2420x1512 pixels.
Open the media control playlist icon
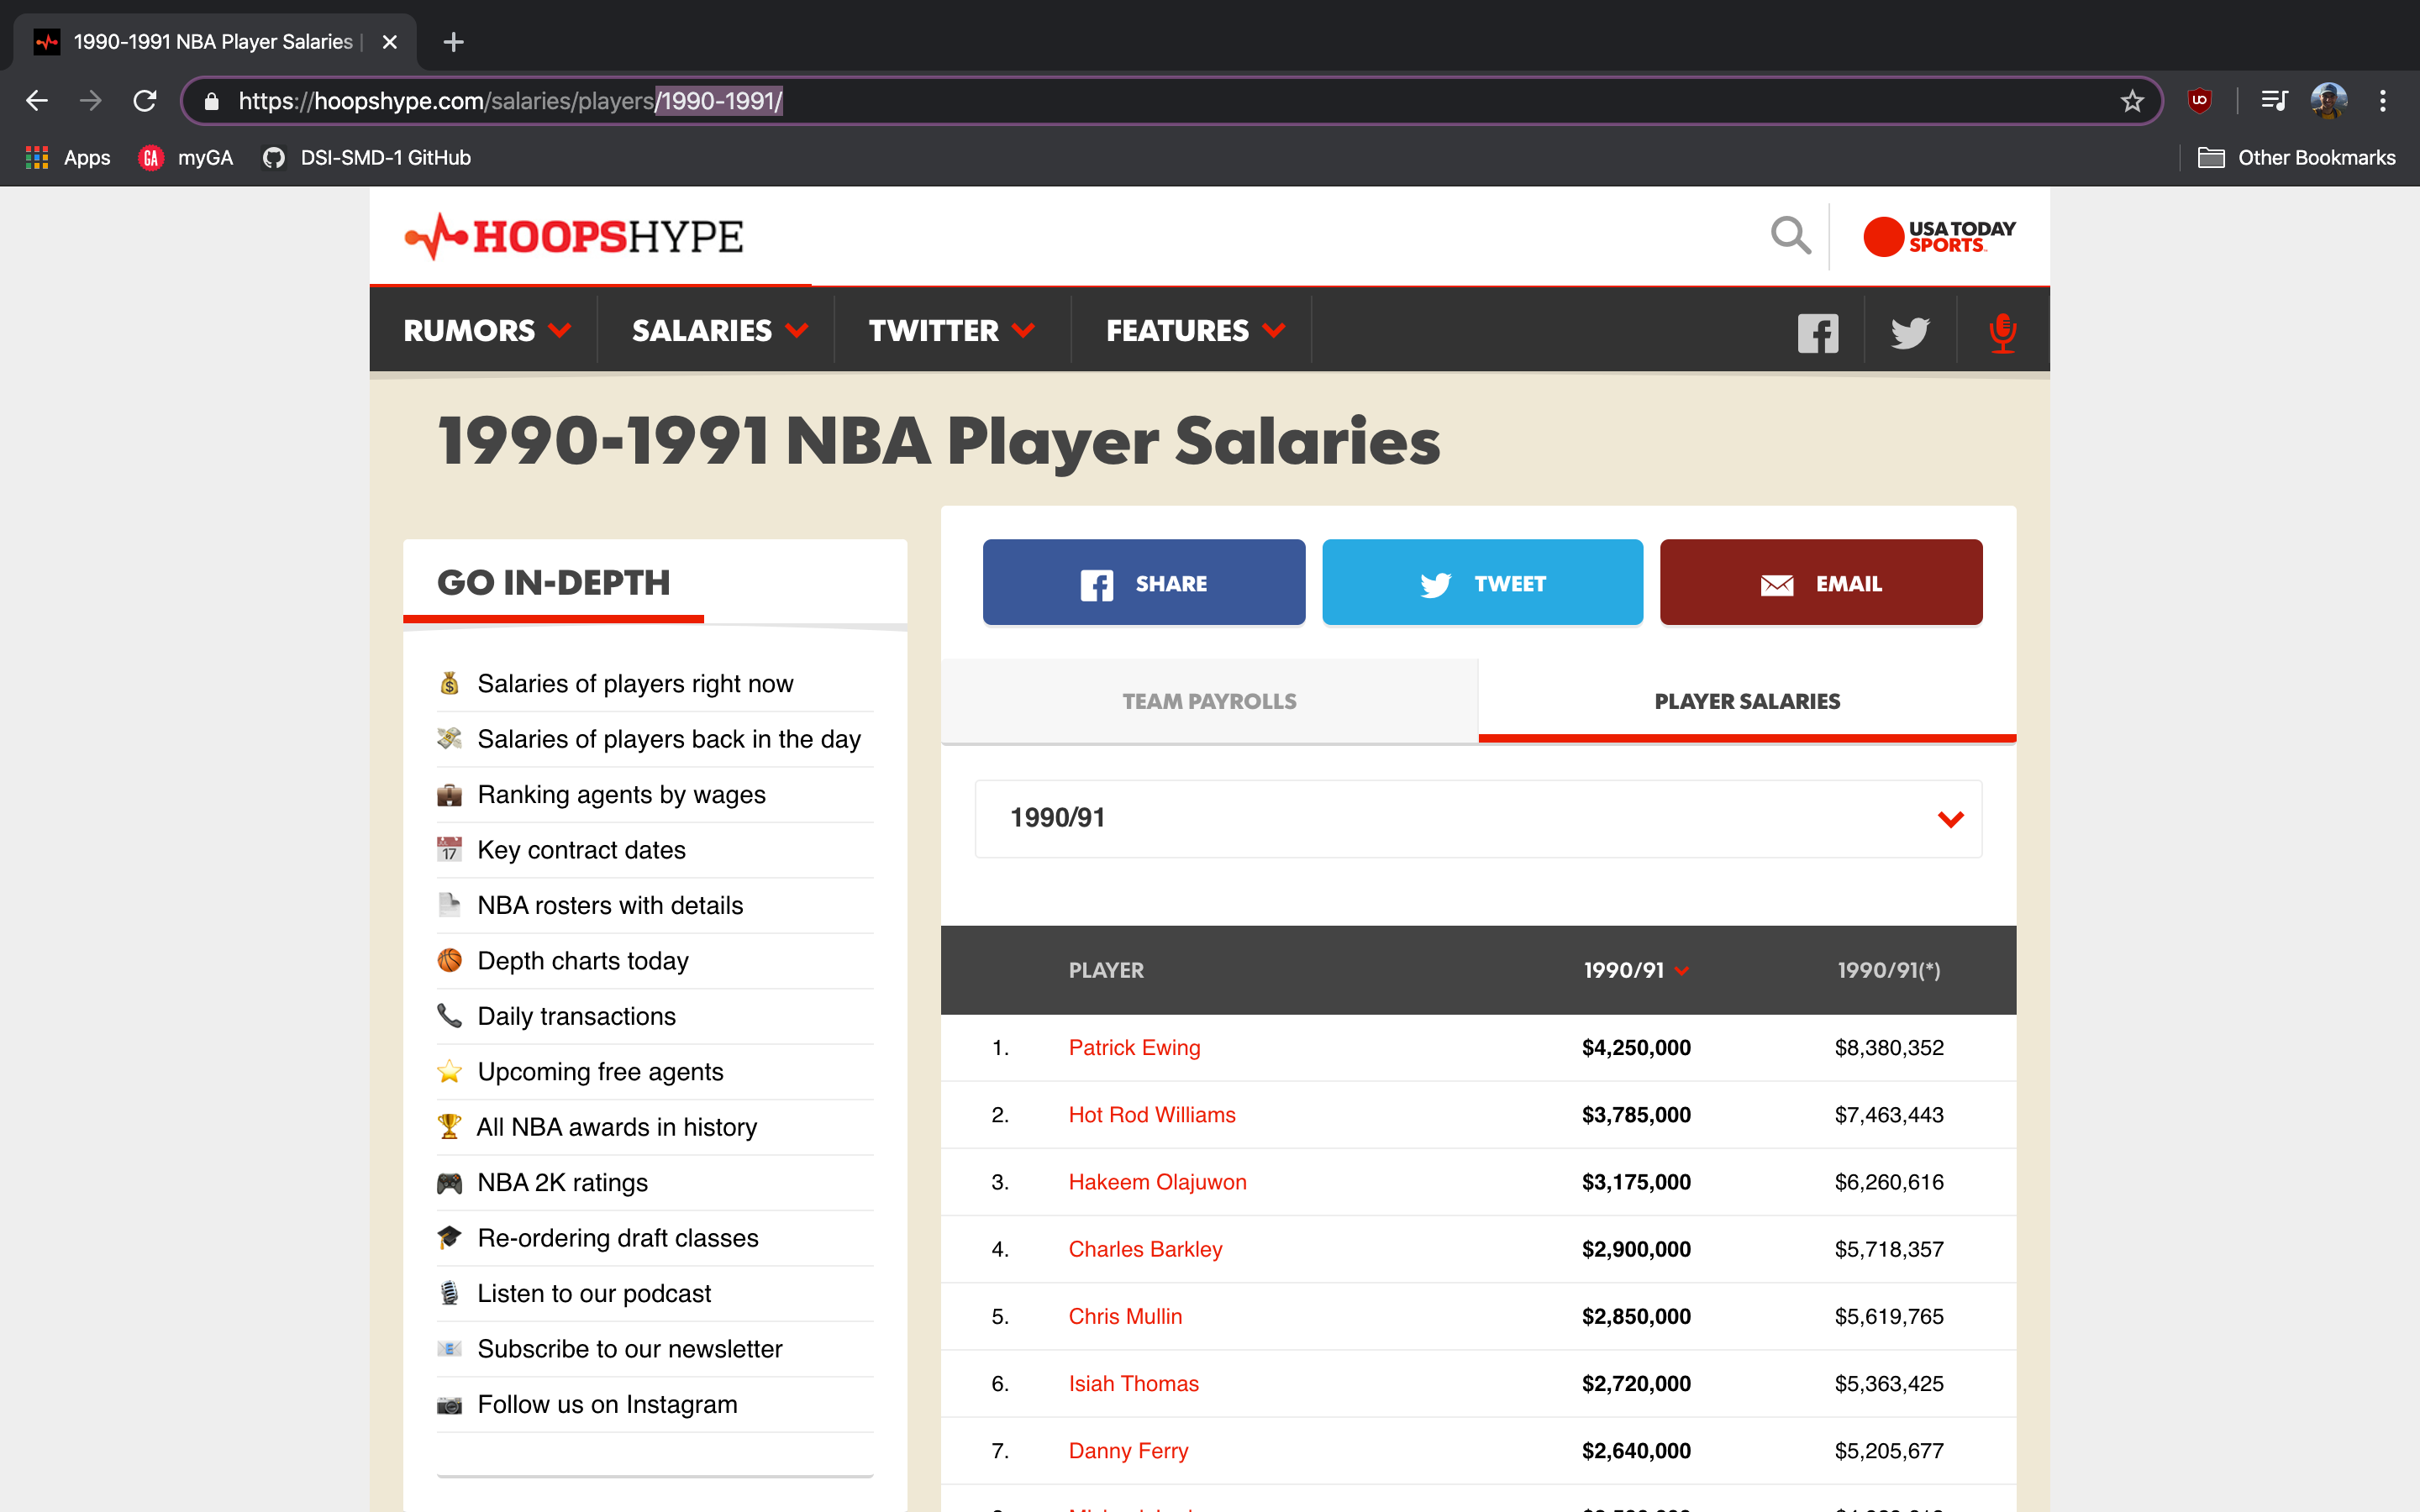[x=2274, y=101]
